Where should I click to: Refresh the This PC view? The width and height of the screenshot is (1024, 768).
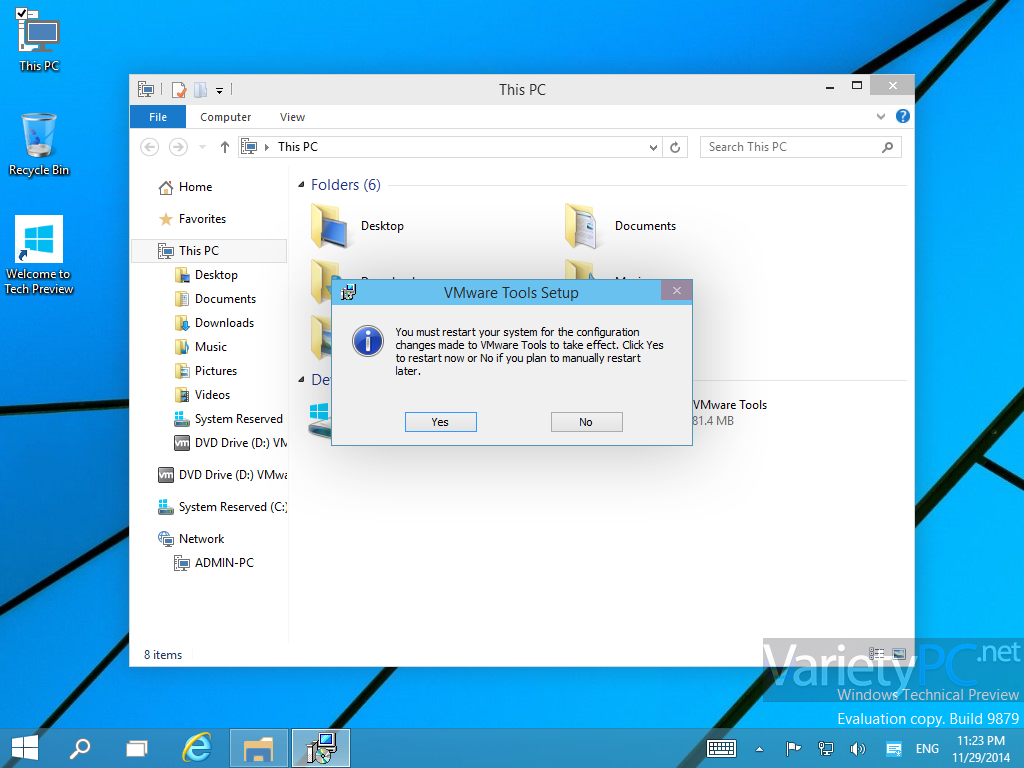(x=675, y=148)
